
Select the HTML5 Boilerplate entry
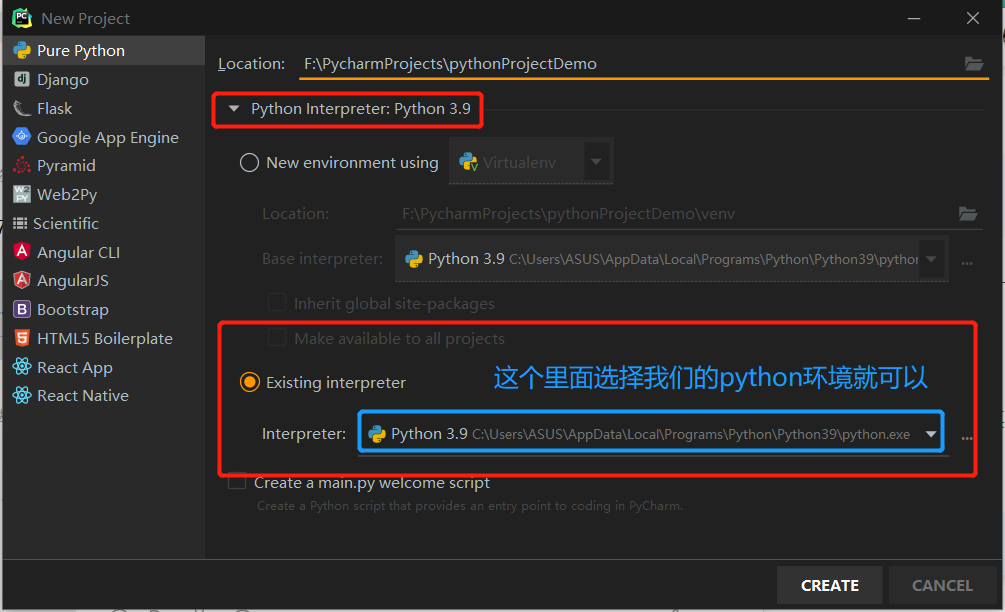point(104,338)
